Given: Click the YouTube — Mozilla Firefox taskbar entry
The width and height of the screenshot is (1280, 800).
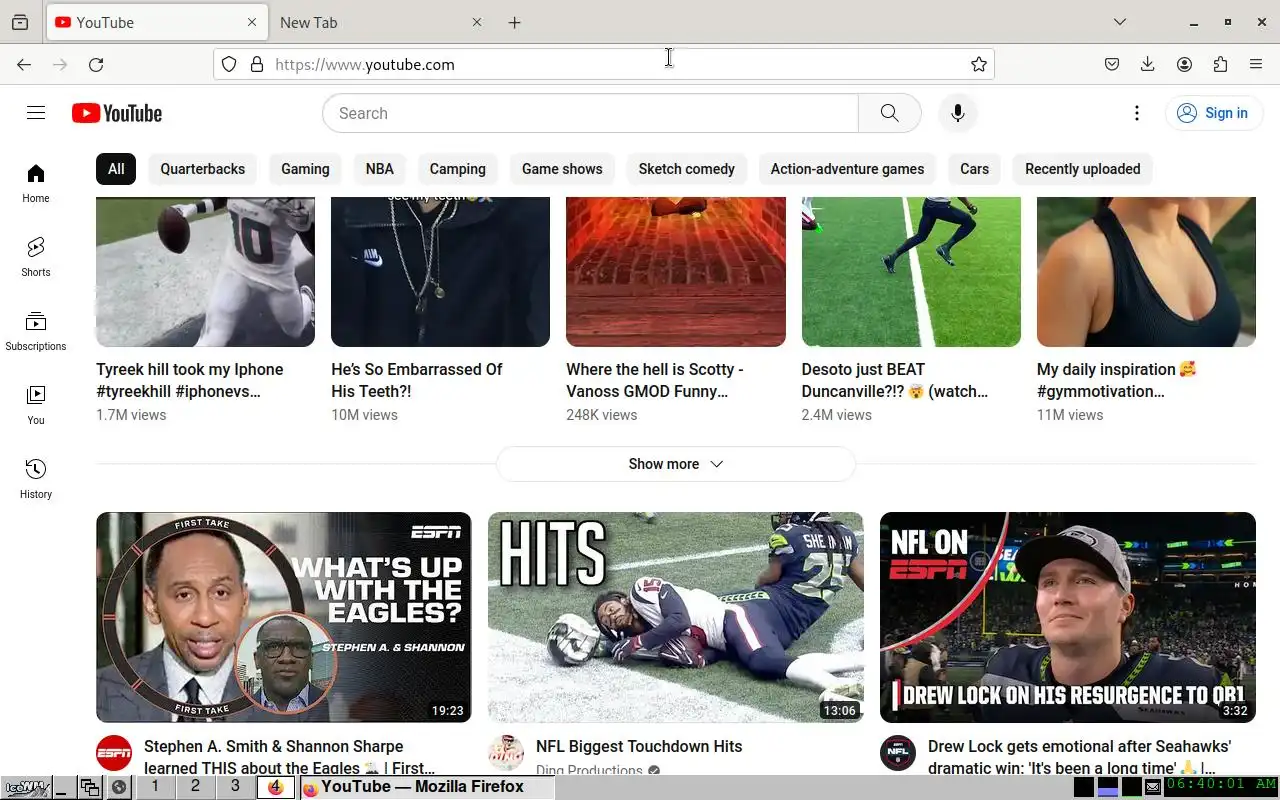Looking at the screenshot, I should 426,787.
